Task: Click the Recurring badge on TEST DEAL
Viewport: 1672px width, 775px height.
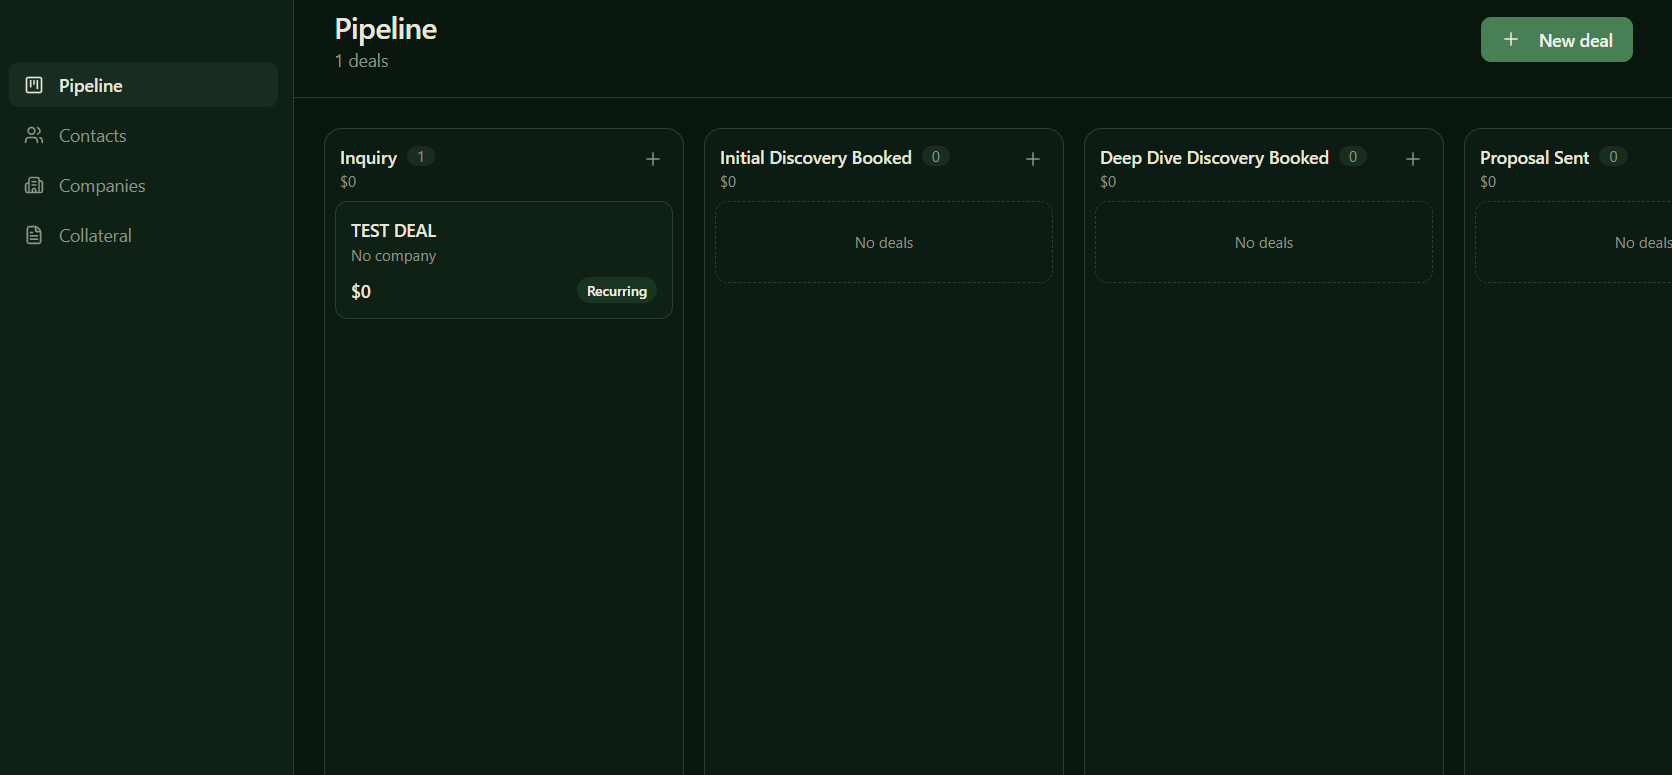Action: (x=617, y=291)
